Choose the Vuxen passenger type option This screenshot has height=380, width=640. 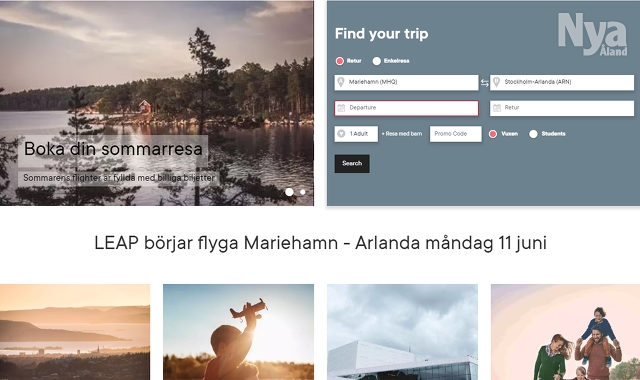click(493, 134)
